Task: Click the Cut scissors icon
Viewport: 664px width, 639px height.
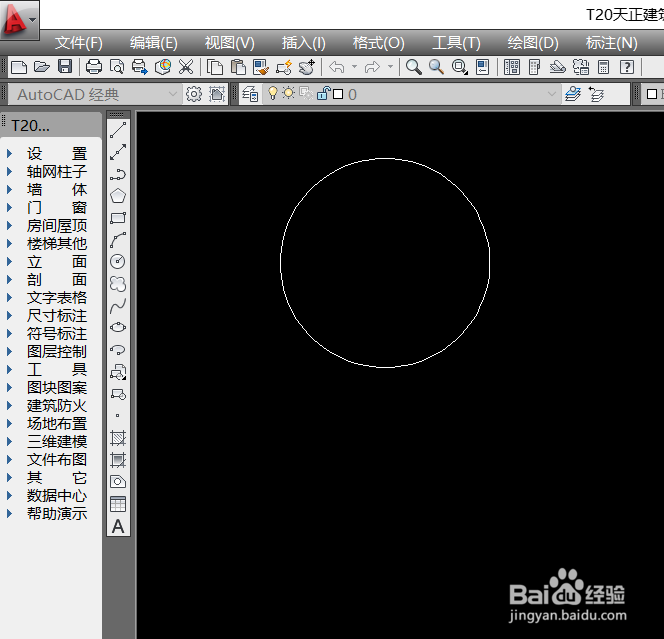Action: tap(185, 67)
